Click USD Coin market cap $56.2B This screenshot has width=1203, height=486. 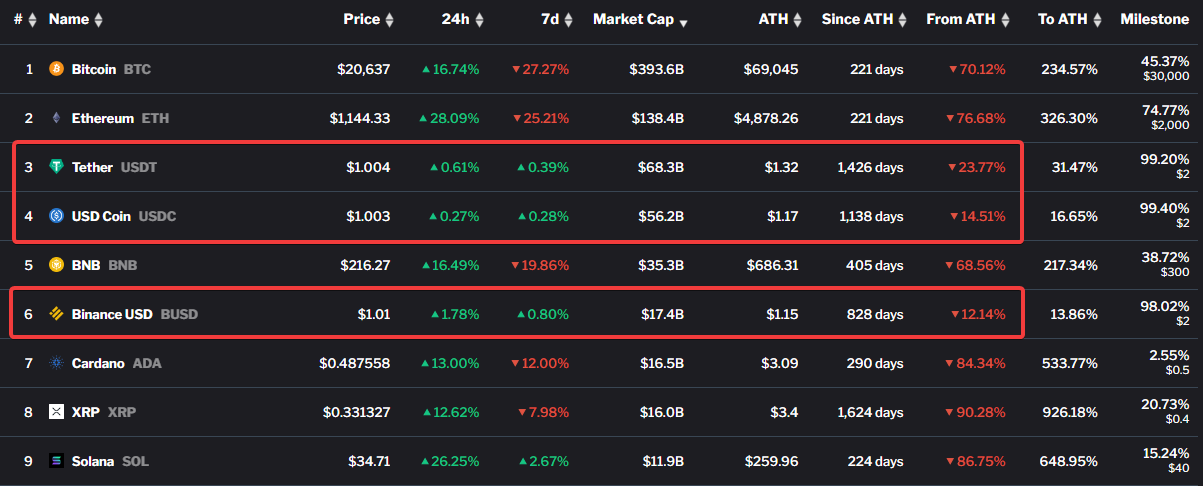pyautogui.click(x=661, y=216)
